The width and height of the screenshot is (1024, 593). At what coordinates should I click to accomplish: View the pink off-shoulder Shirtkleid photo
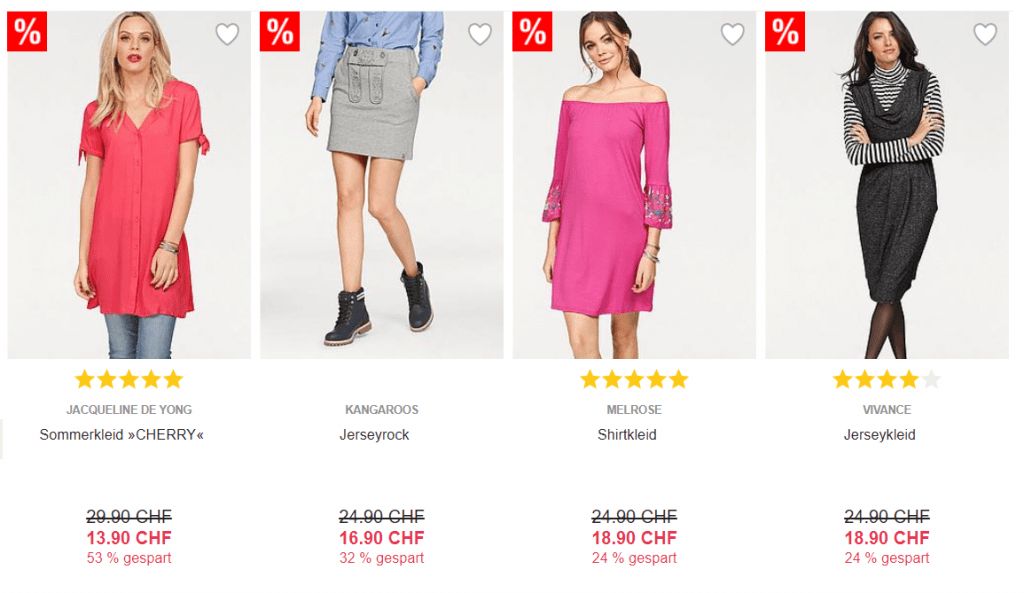pyautogui.click(x=634, y=185)
